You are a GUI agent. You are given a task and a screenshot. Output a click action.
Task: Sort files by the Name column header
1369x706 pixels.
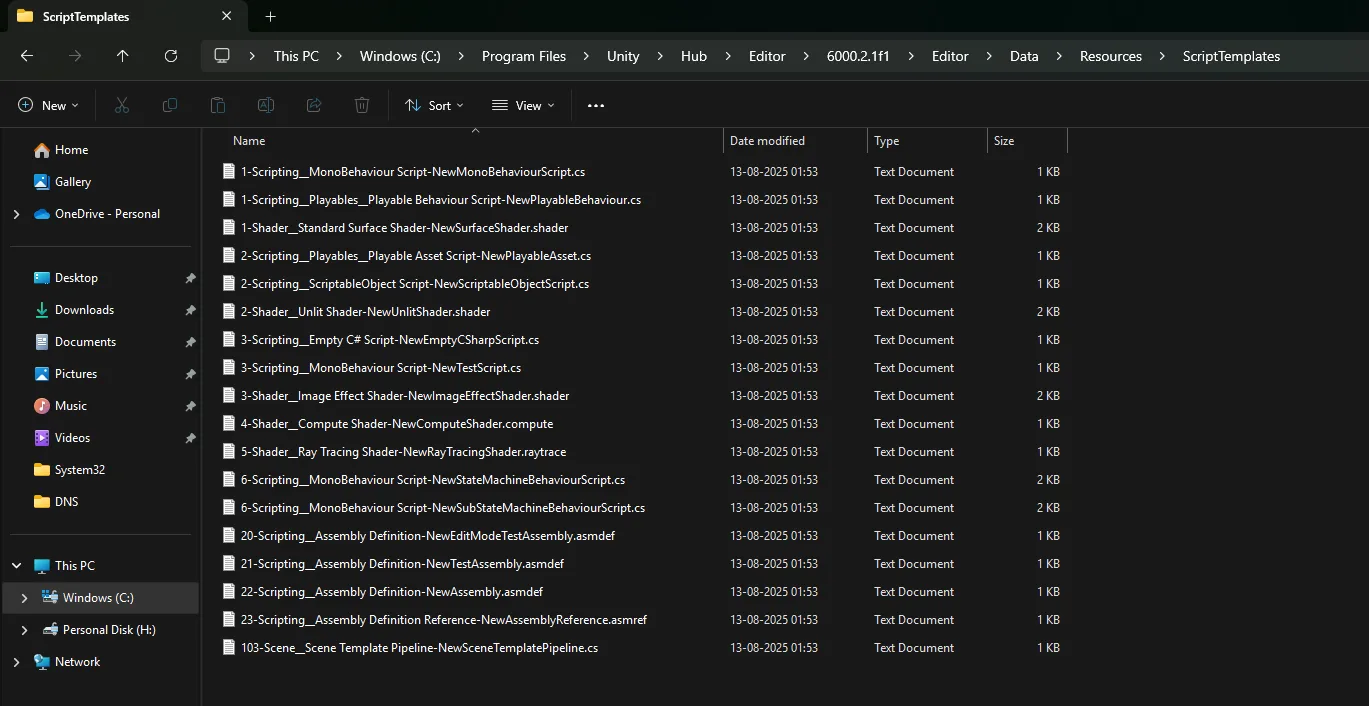(472, 141)
